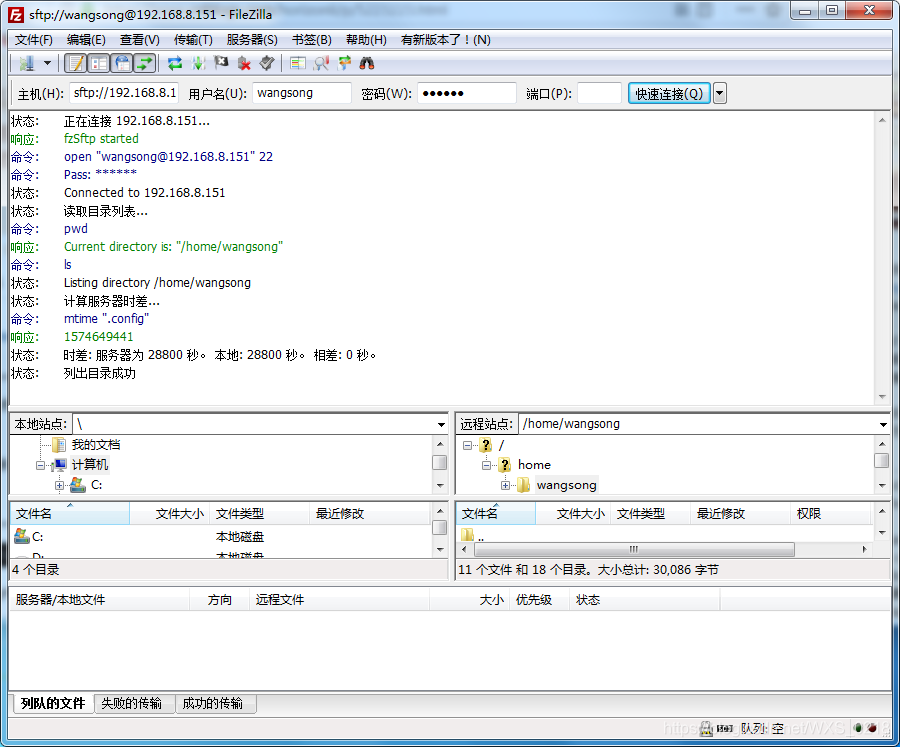Open the 远程站点 path dropdown
Viewport: 900px width, 747px height.
tap(883, 424)
